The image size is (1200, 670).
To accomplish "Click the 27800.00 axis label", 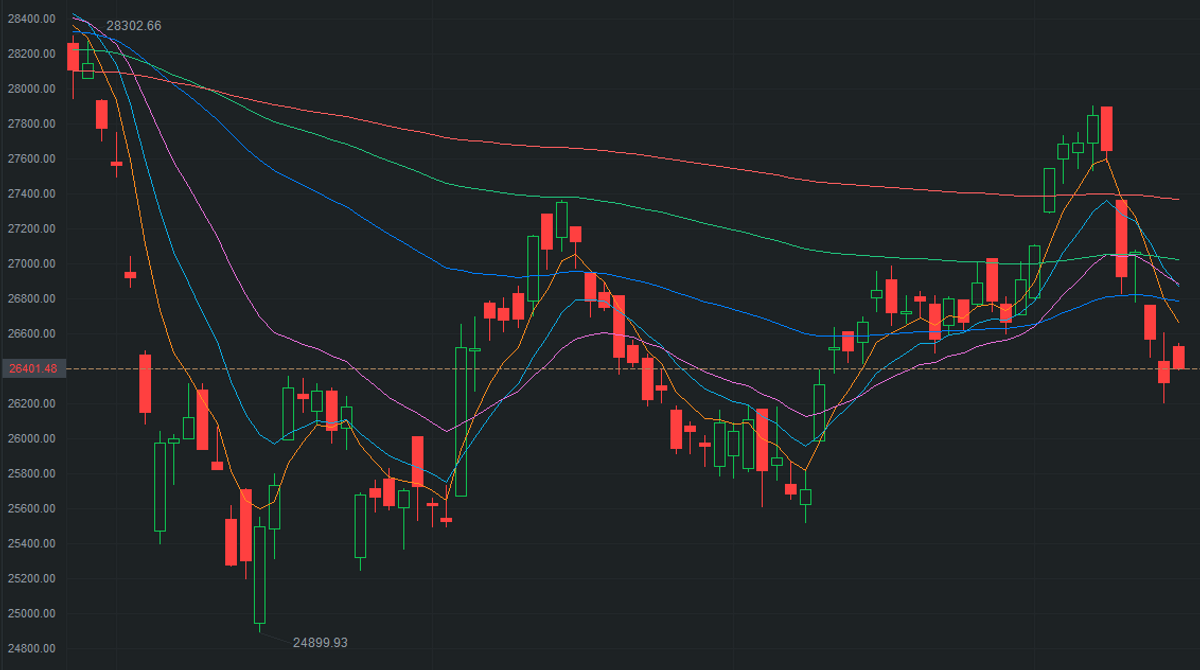I will [33, 124].
